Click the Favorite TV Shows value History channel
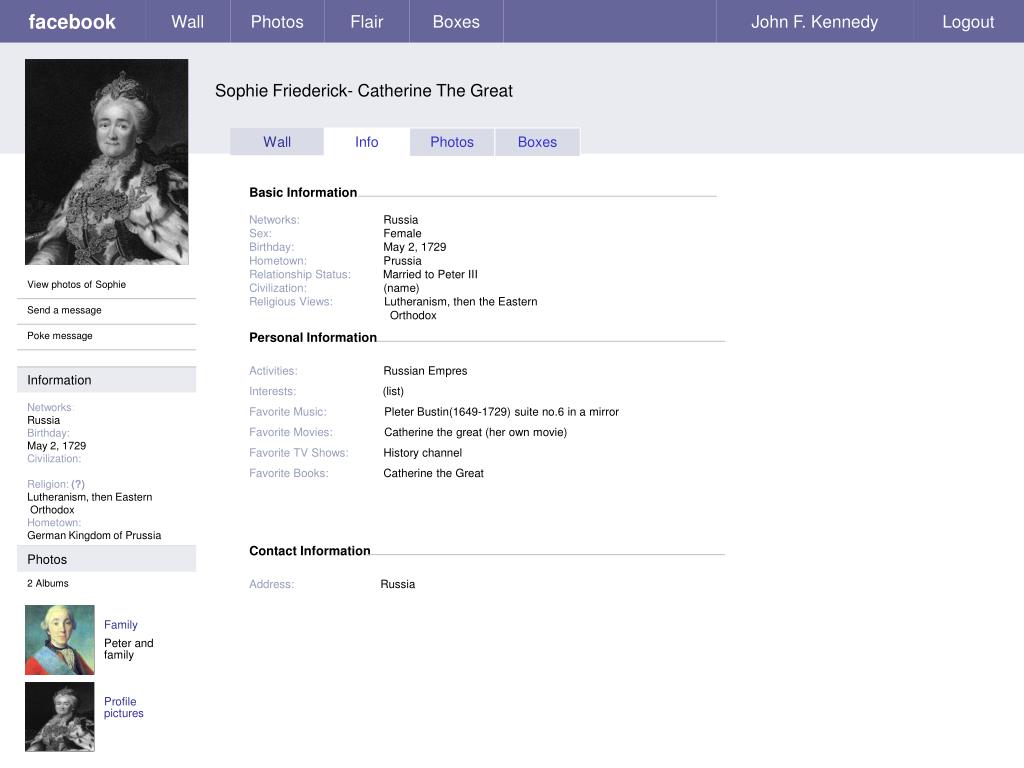Image resolution: width=1024 pixels, height=768 pixels. pos(423,453)
